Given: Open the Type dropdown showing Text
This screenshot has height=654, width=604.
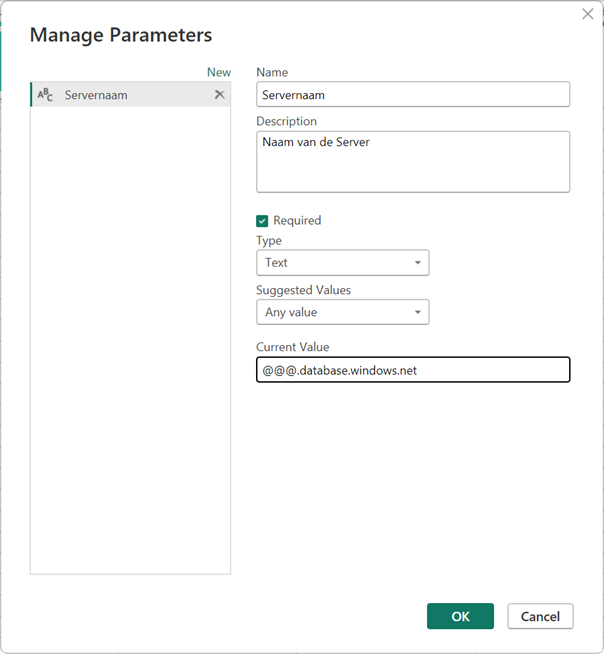Looking at the screenshot, I should (342, 263).
